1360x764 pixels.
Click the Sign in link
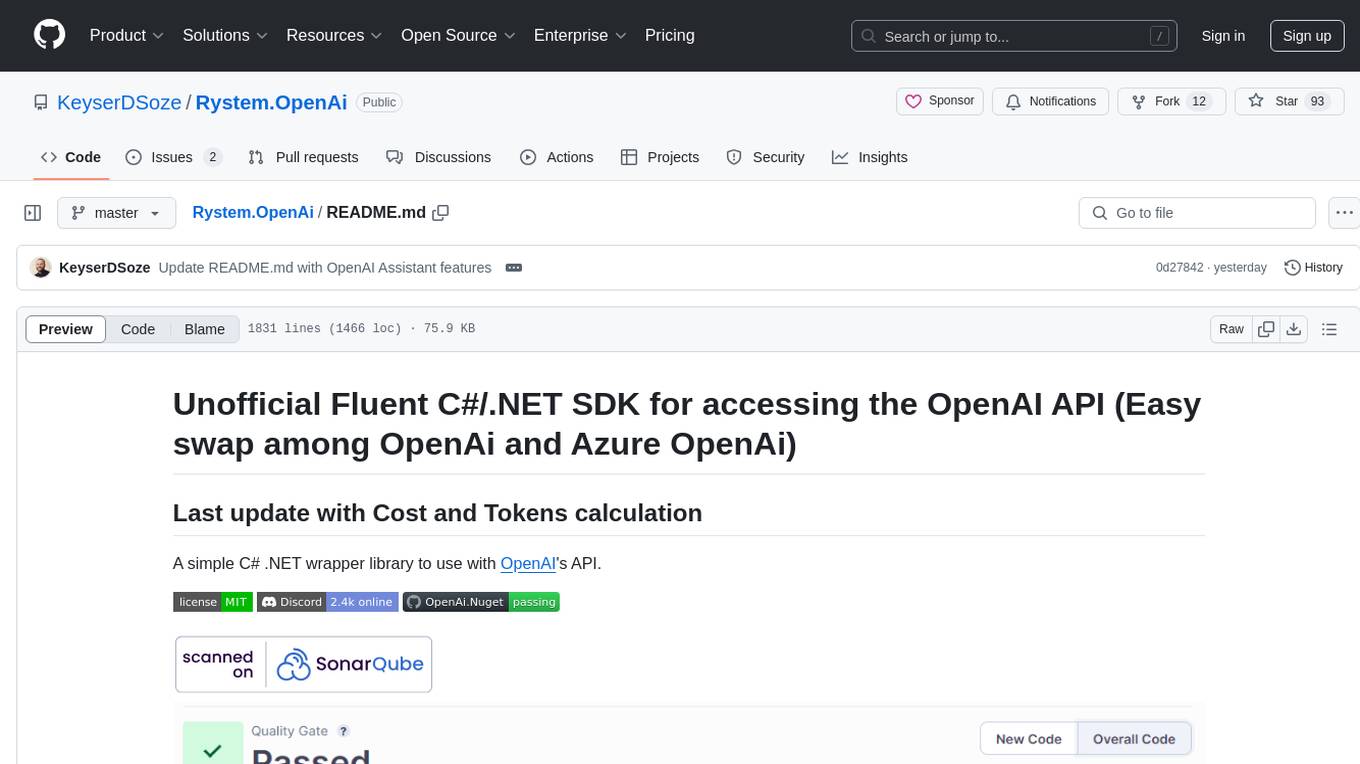tap(1223, 36)
